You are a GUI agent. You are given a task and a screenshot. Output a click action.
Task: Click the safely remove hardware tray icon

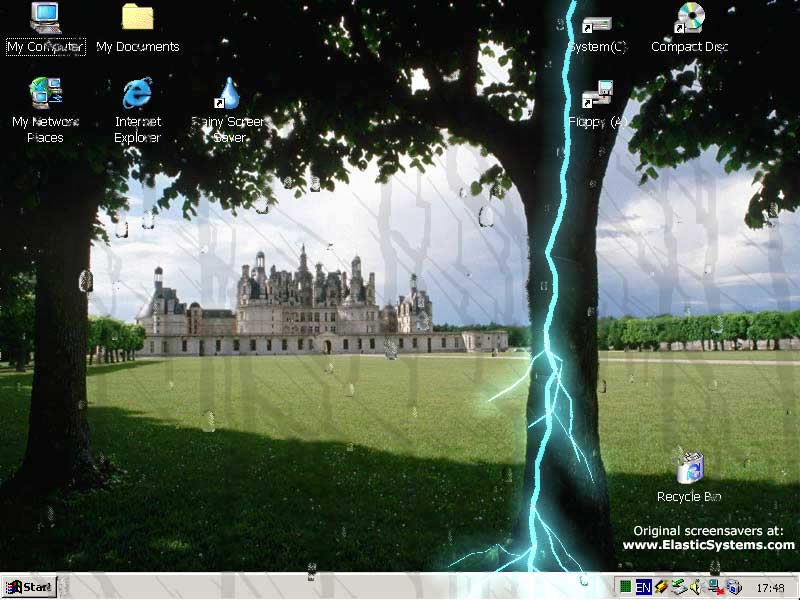click(679, 587)
